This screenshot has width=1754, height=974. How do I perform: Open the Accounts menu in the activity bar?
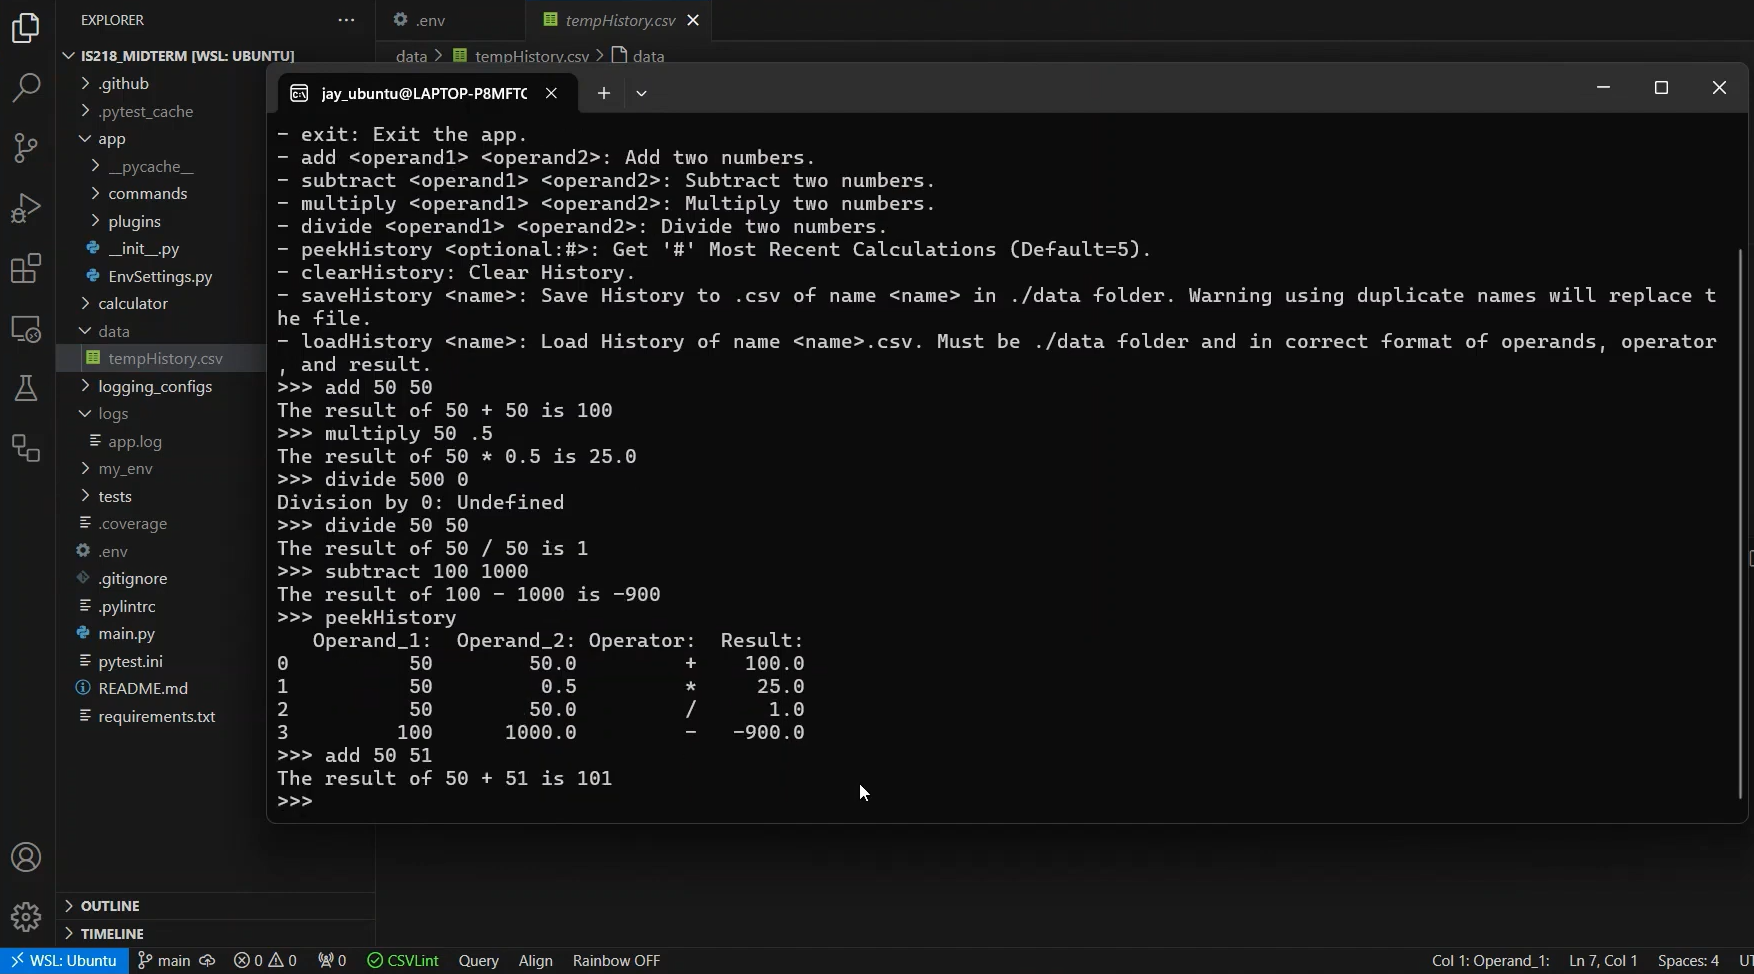point(25,857)
